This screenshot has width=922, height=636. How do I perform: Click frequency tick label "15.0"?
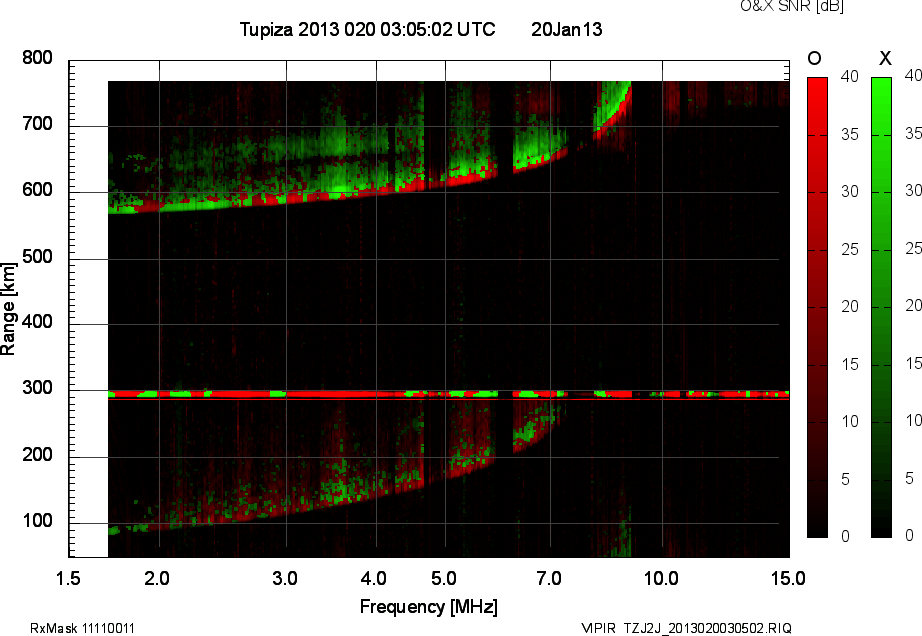coord(789,578)
